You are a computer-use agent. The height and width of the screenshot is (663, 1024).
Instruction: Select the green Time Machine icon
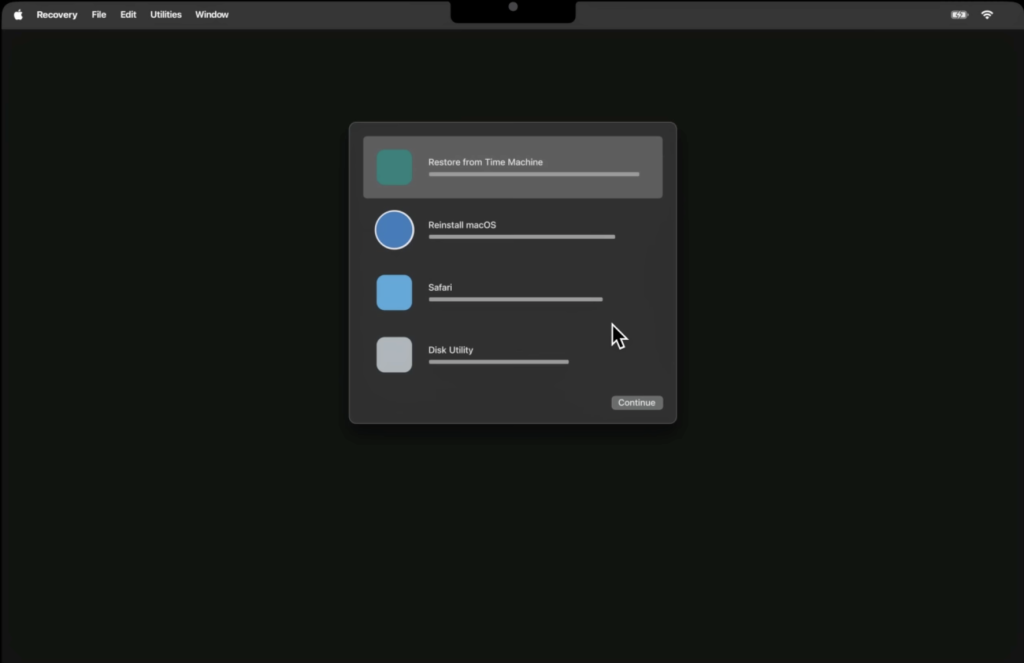click(x=394, y=167)
